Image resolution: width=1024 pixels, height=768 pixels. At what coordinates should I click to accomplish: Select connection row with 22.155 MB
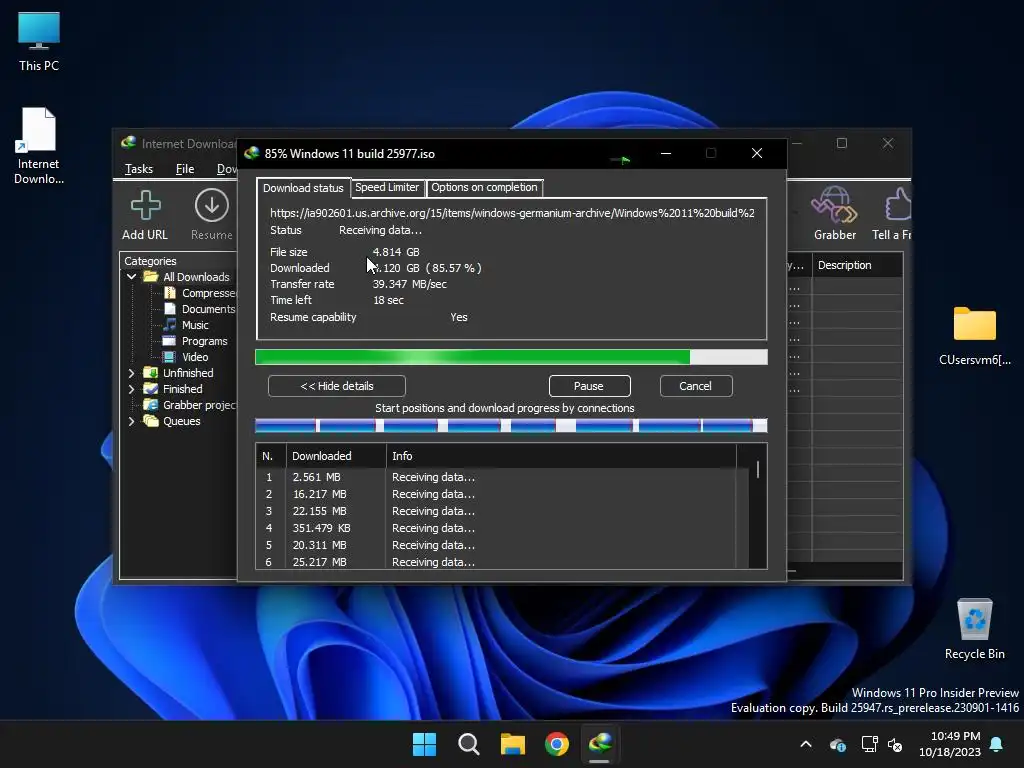[x=502, y=511]
